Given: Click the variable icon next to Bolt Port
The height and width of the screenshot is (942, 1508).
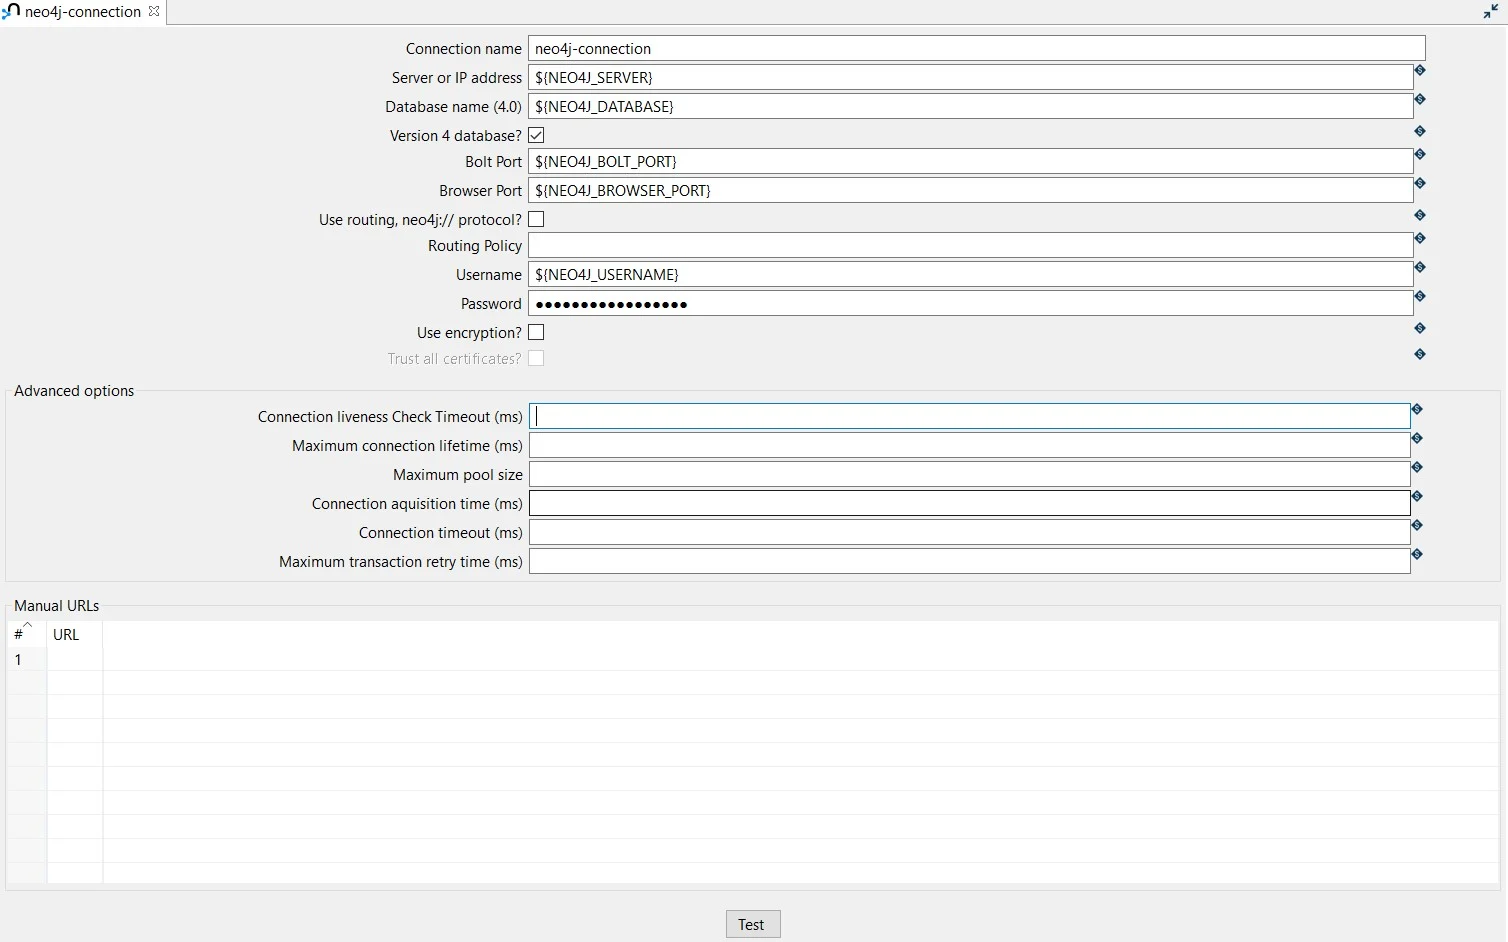Looking at the screenshot, I should point(1419,155).
